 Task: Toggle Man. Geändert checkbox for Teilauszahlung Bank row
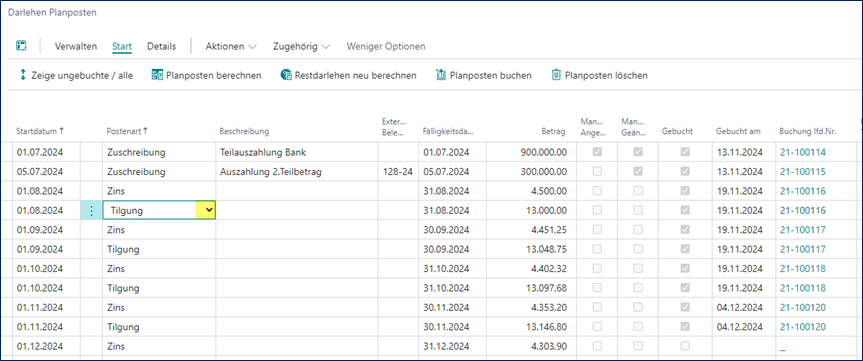(x=638, y=152)
